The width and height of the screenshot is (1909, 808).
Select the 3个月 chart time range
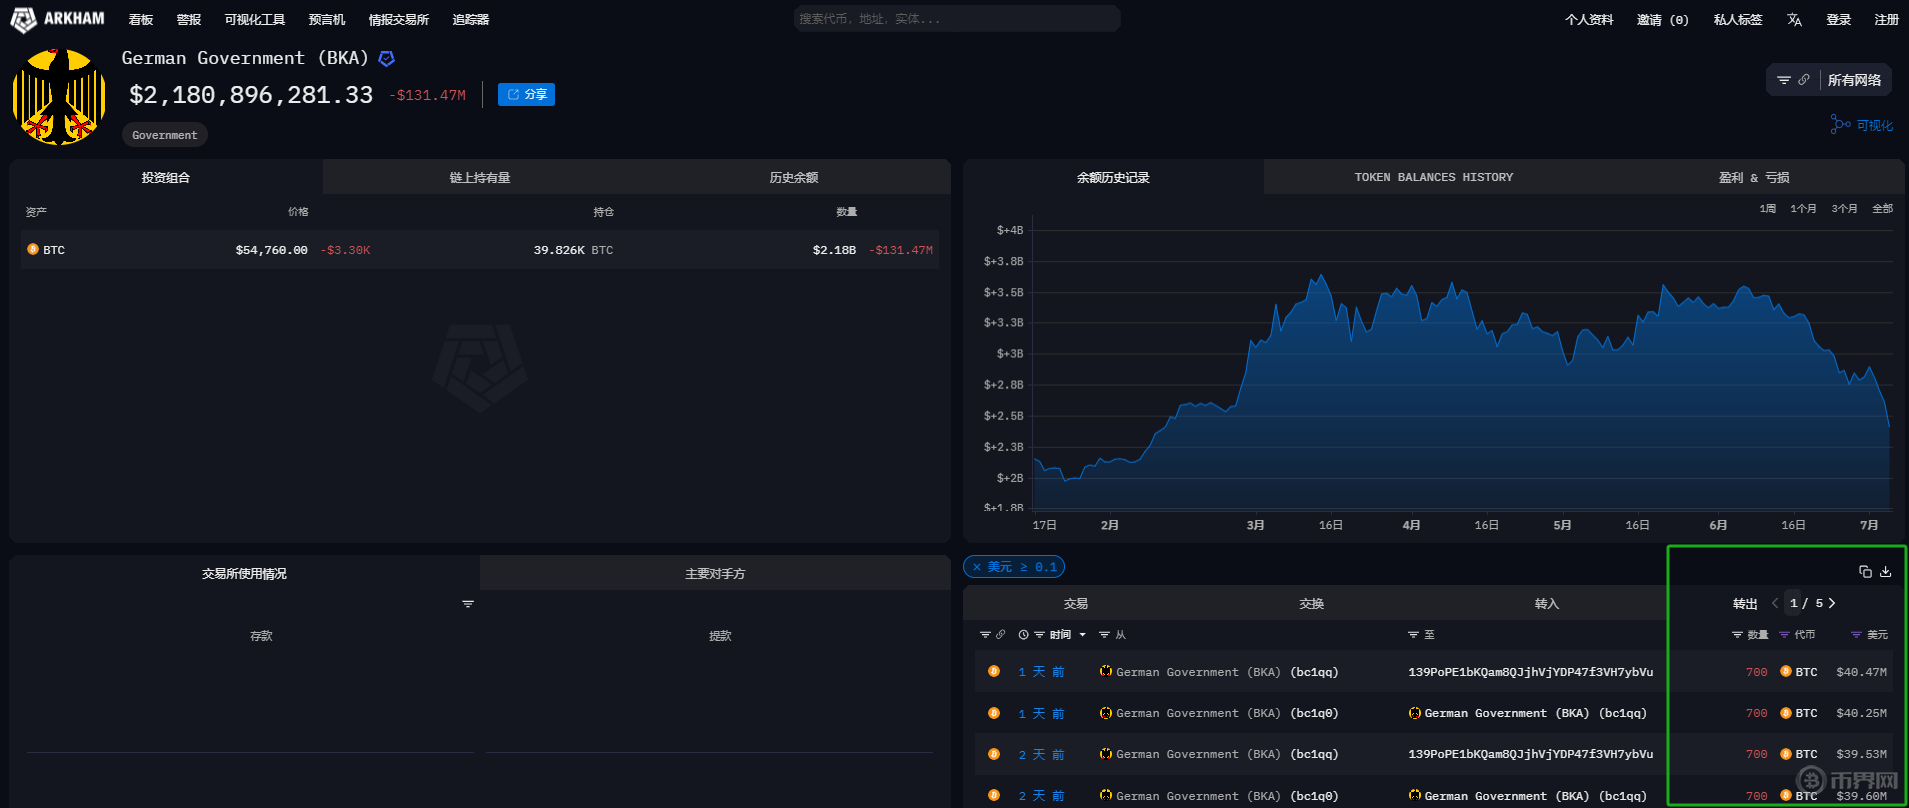[1844, 209]
